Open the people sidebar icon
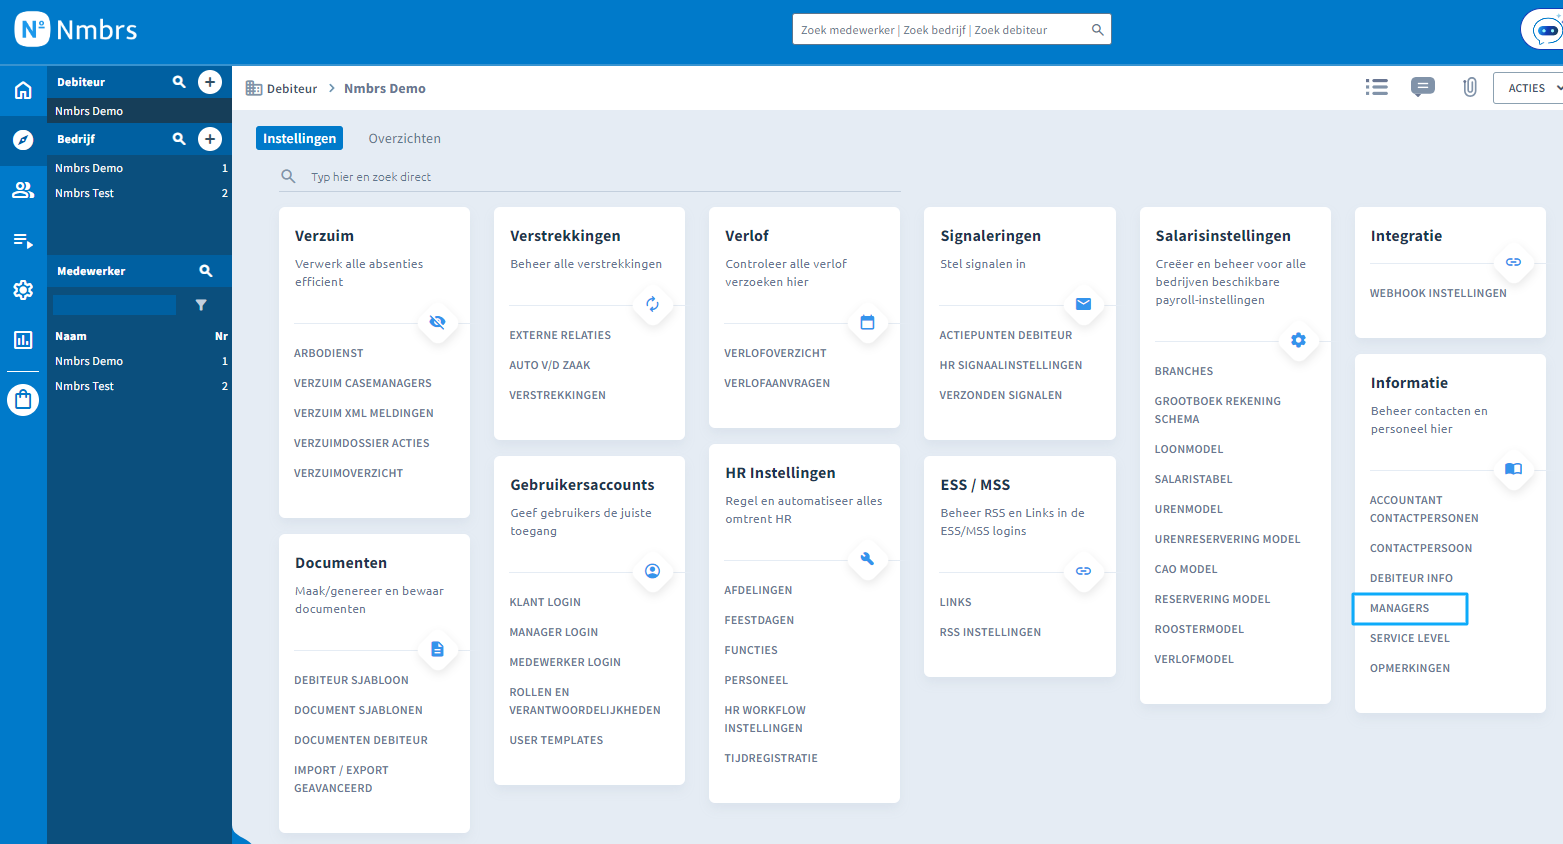The width and height of the screenshot is (1563, 844). (23, 190)
